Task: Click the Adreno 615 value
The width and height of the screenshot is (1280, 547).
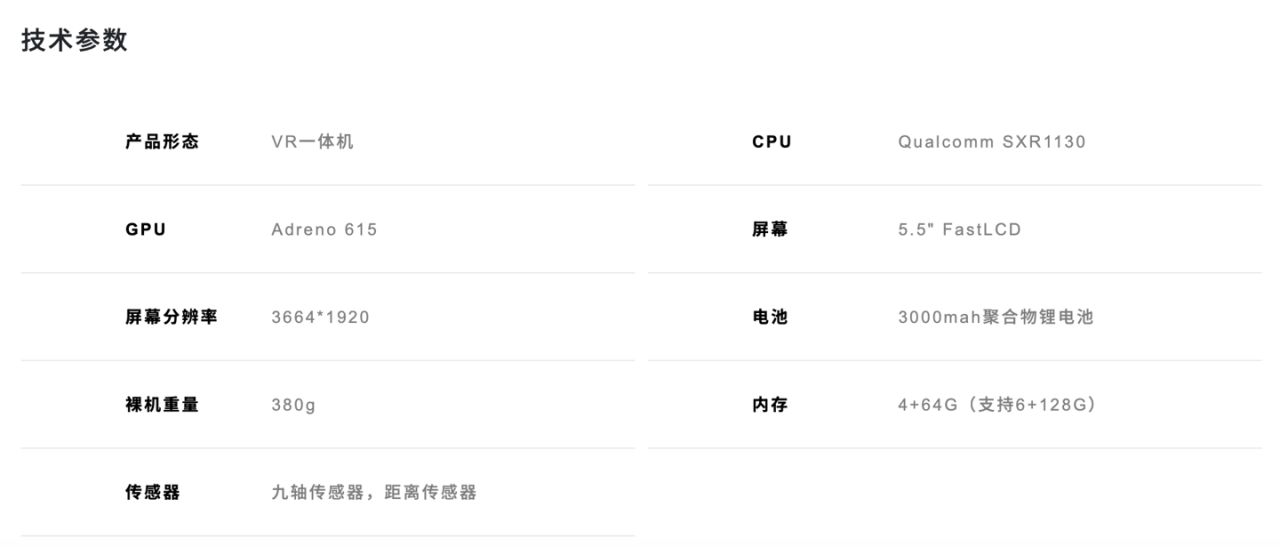Action: pos(324,230)
